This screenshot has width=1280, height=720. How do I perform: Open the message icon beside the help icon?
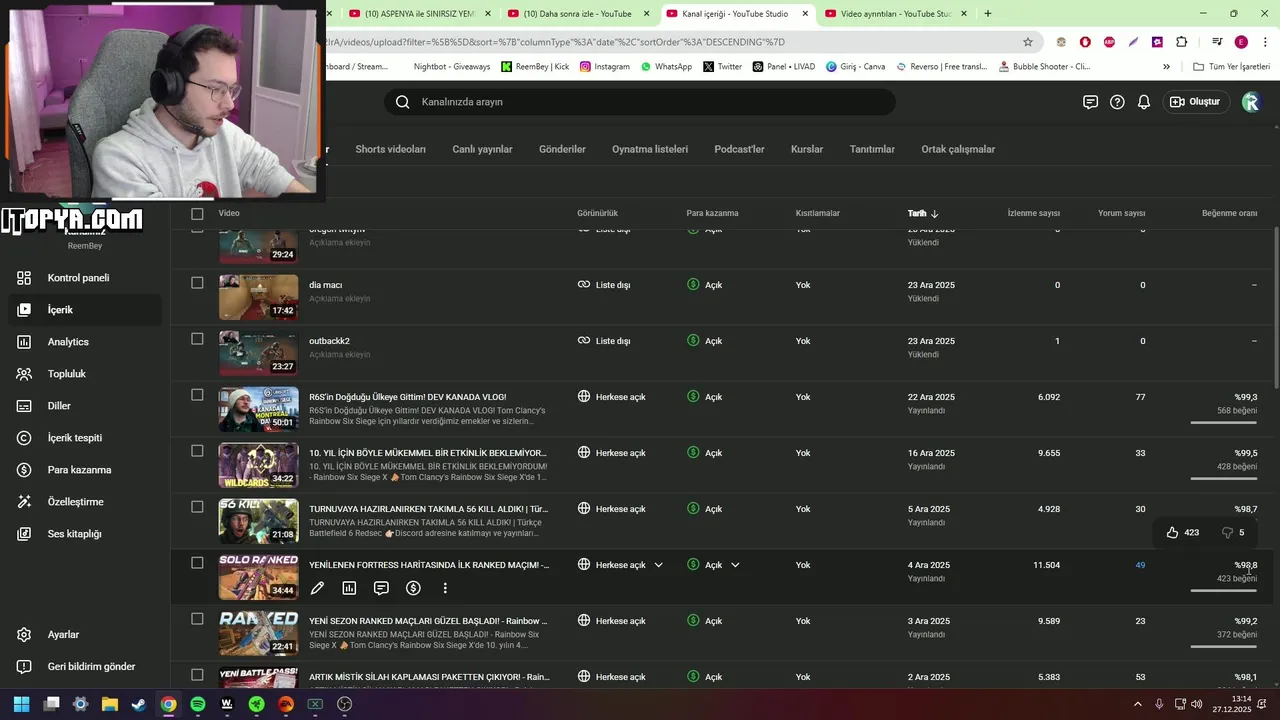pos(1090,102)
